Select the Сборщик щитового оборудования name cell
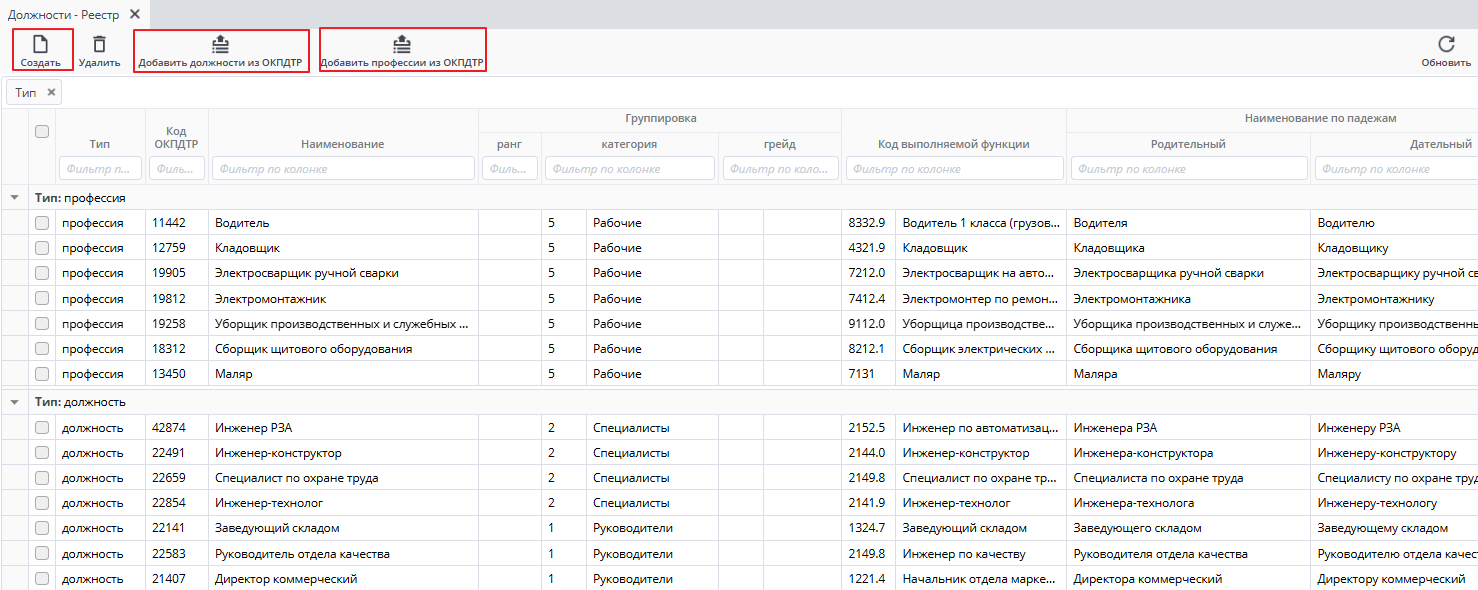 pos(342,348)
